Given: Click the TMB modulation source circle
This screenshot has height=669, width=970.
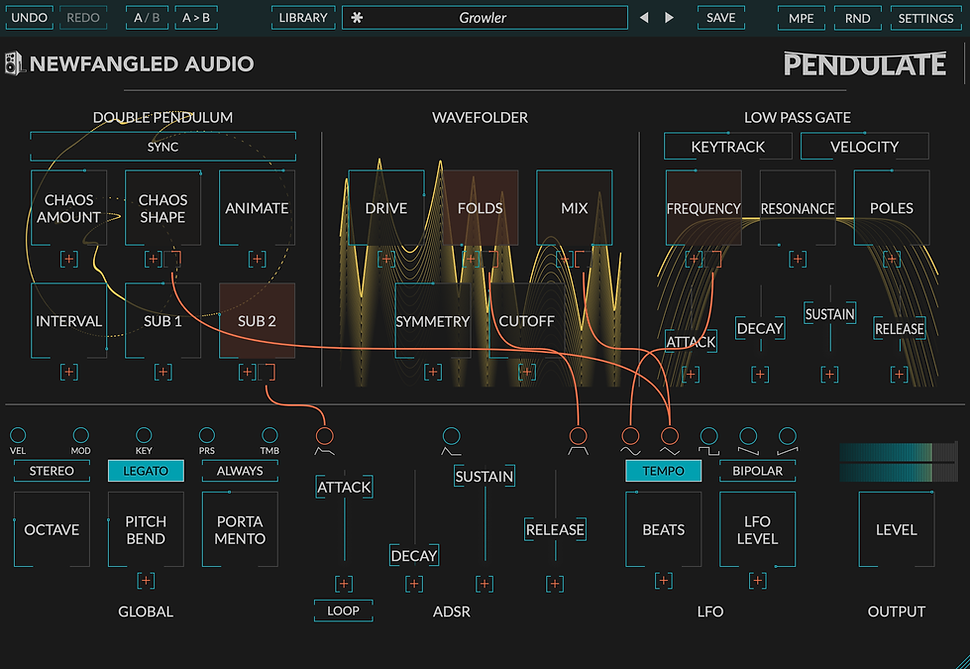Looking at the screenshot, I should [x=270, y=435].
